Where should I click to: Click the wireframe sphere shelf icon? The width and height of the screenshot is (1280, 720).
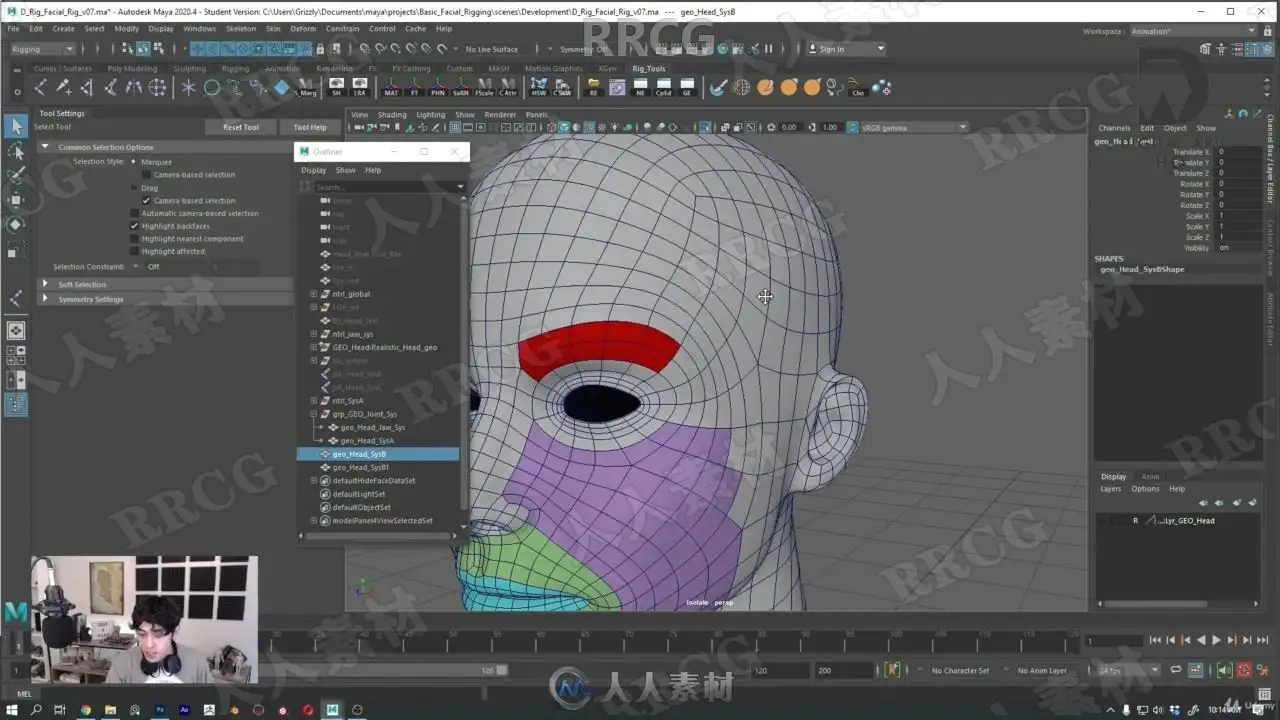click(742, 88)
